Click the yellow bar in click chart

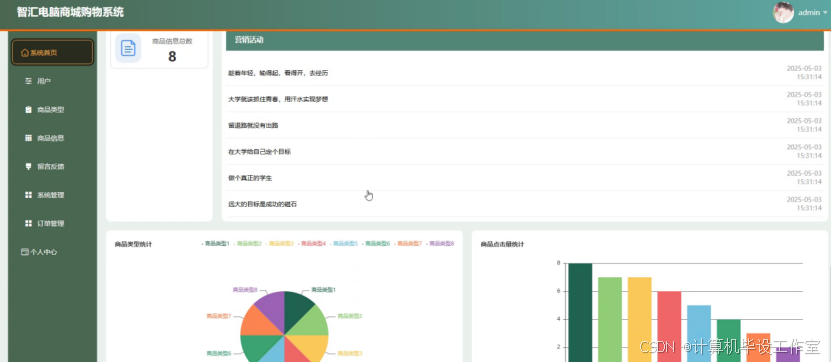coord(639,319)
